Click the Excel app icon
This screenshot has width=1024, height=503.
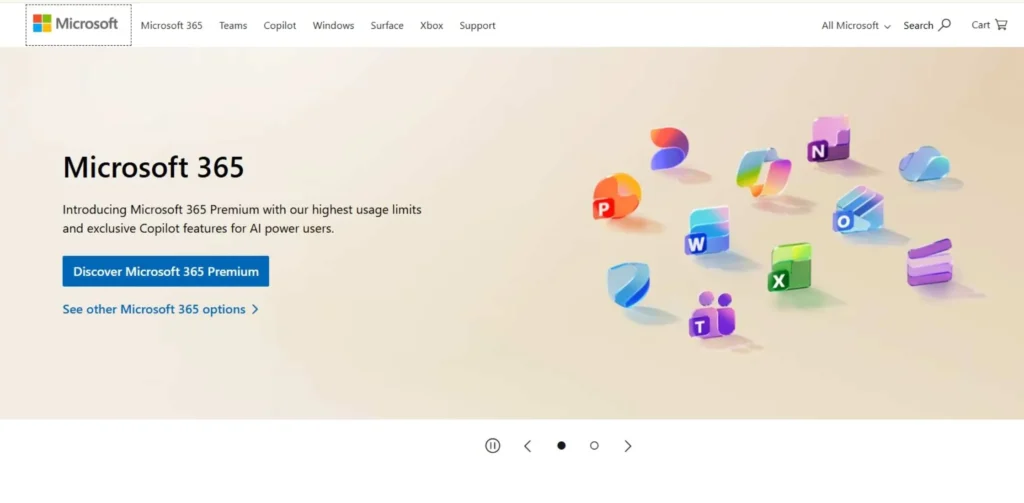click(789, 268)
